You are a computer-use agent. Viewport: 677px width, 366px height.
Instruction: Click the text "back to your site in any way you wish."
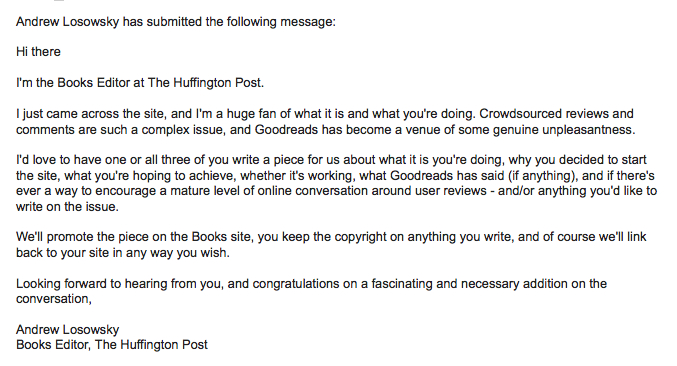pos(123,252)
